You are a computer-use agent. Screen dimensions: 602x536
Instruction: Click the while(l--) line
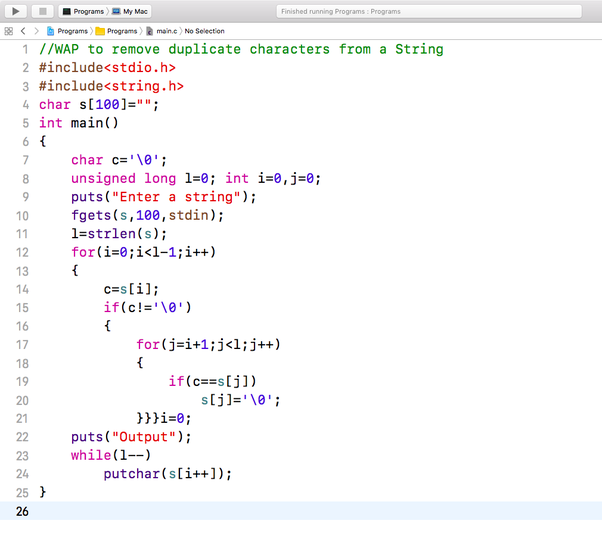[x=111, y=455]
